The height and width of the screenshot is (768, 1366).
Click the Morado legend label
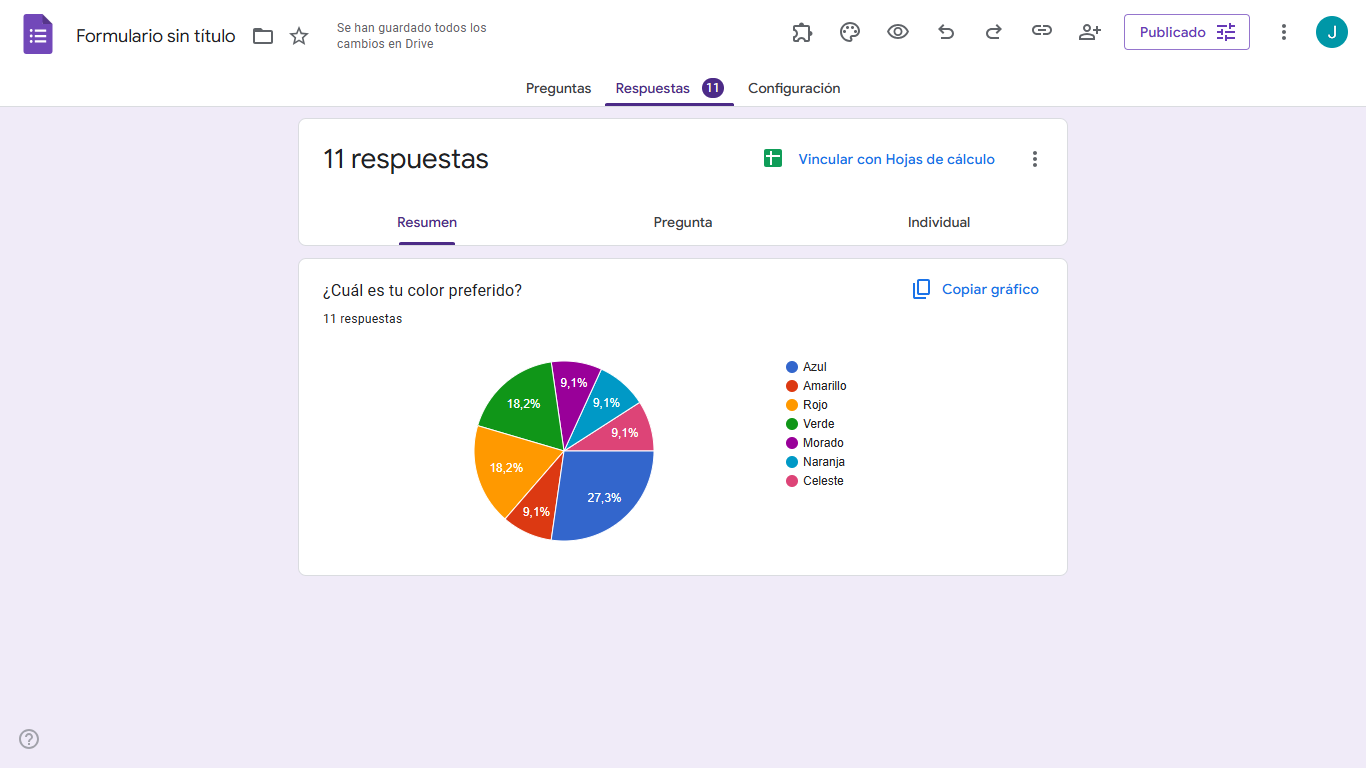(823, 443)
